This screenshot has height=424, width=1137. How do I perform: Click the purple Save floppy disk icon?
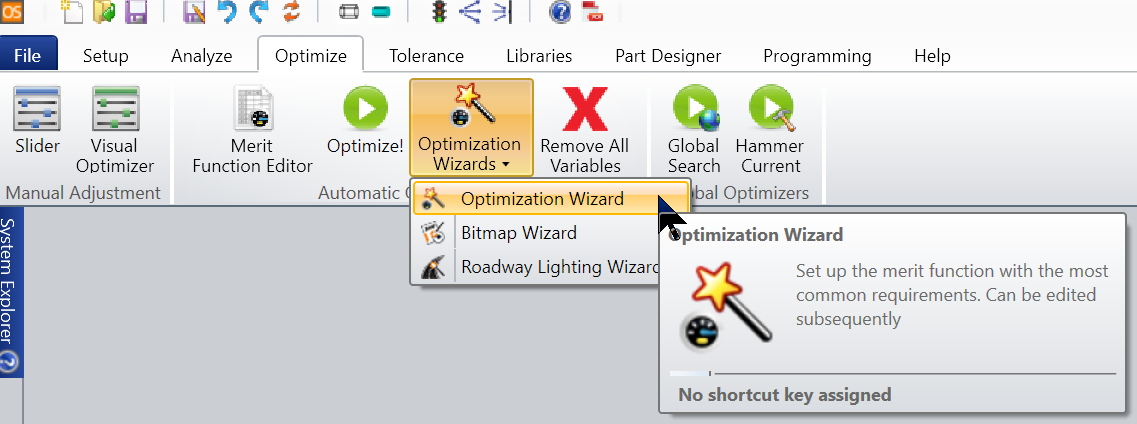click(135, 12)
